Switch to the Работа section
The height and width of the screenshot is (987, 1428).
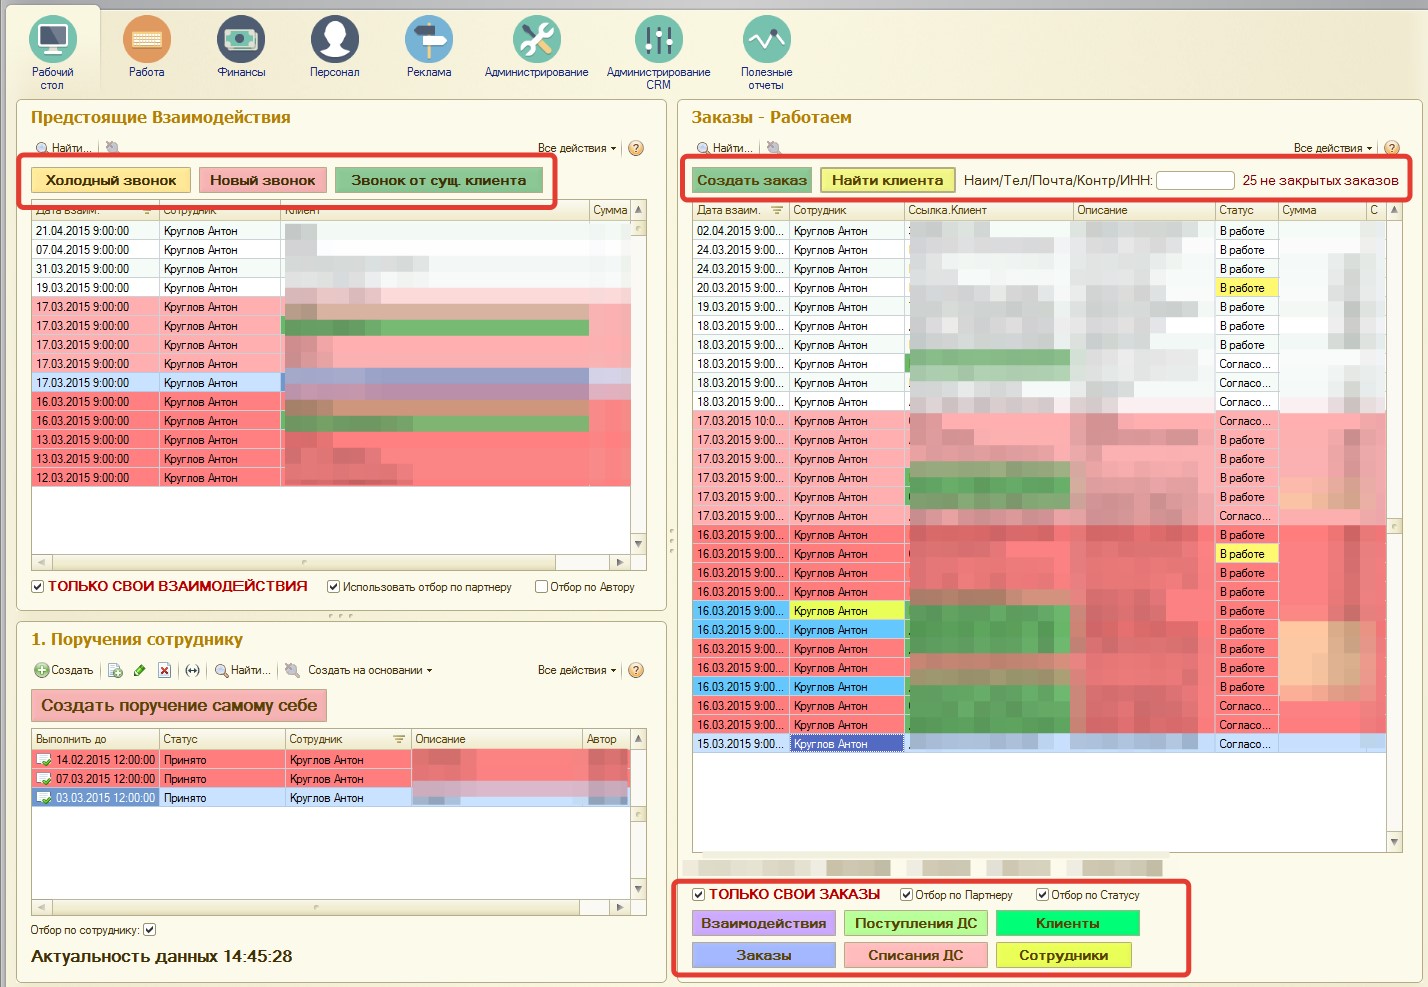click(146, 47)
